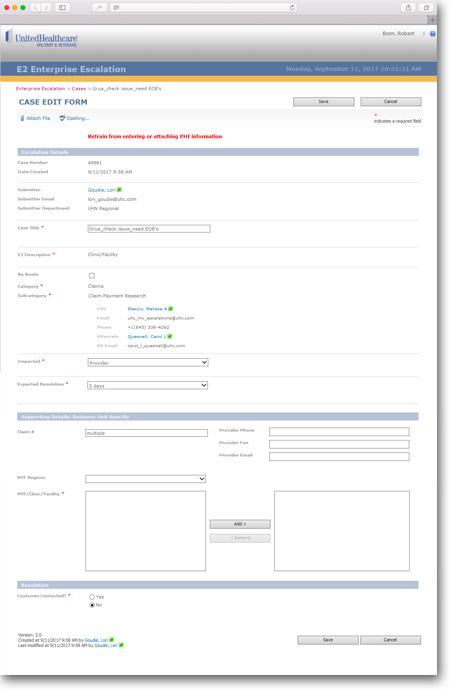Click the Resolution section header

pos(218,585)
